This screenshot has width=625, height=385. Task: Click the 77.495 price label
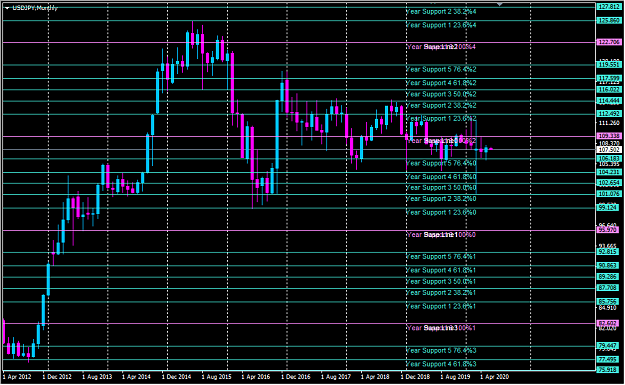pos(609,359)
